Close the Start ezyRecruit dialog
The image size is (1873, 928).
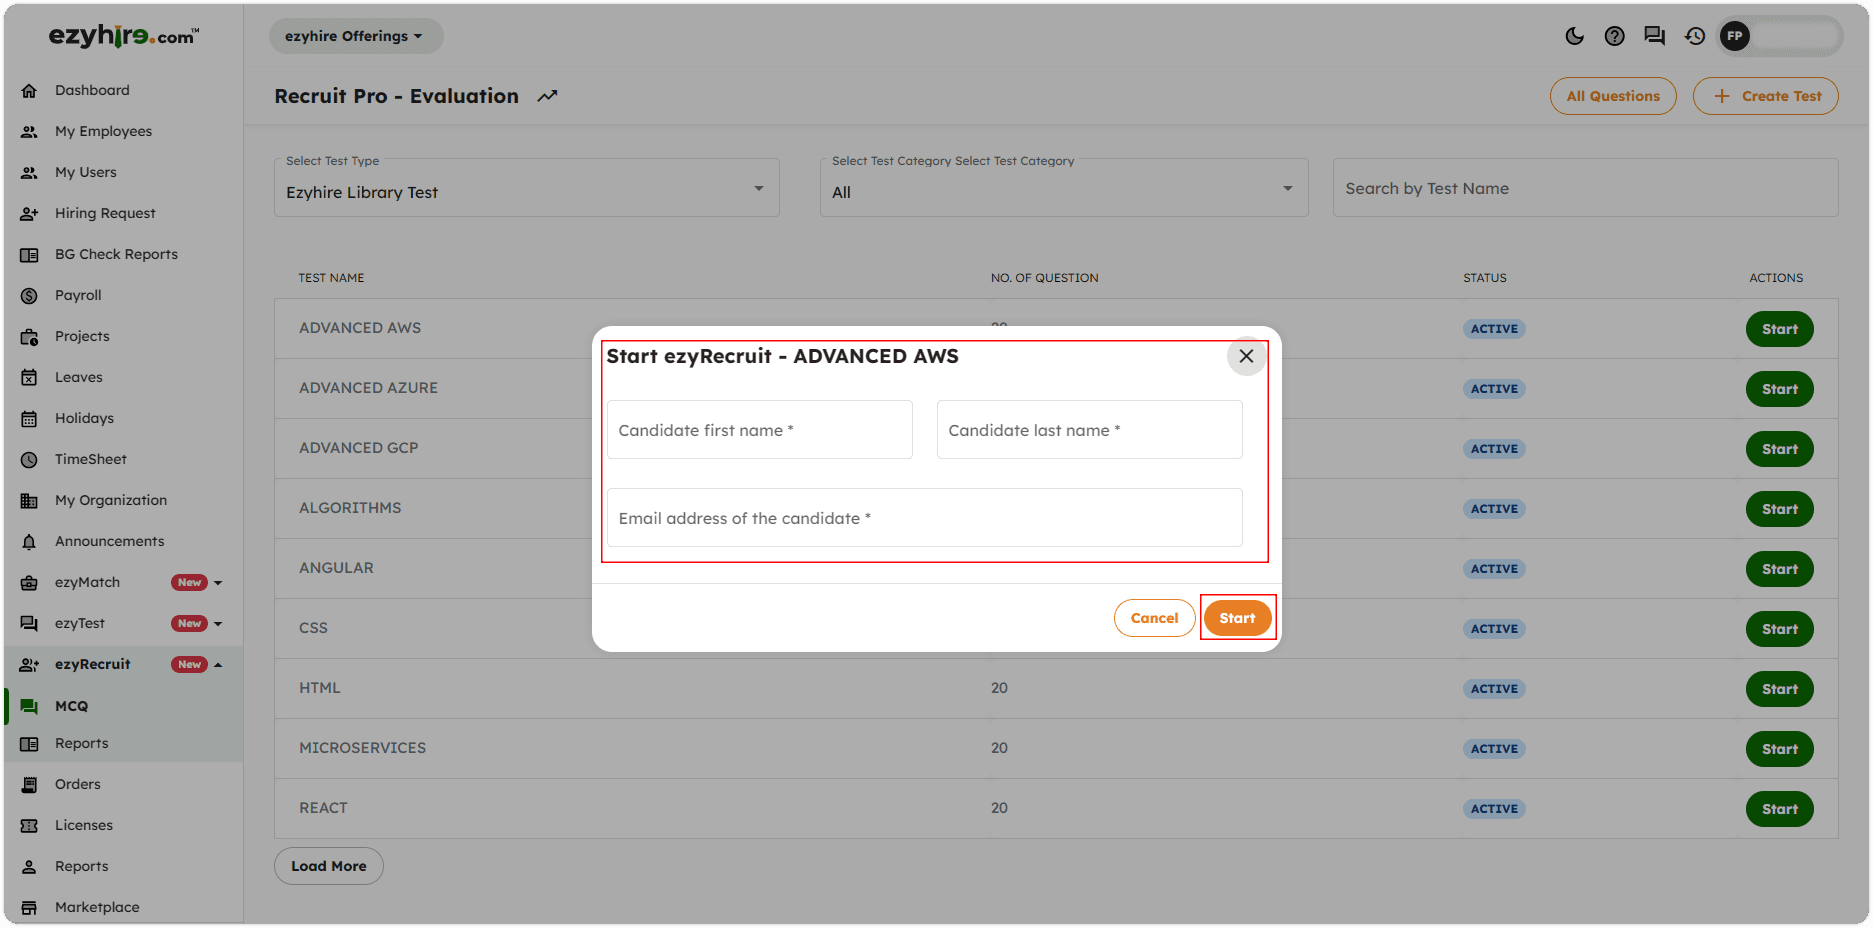(x=1246, y=356)
